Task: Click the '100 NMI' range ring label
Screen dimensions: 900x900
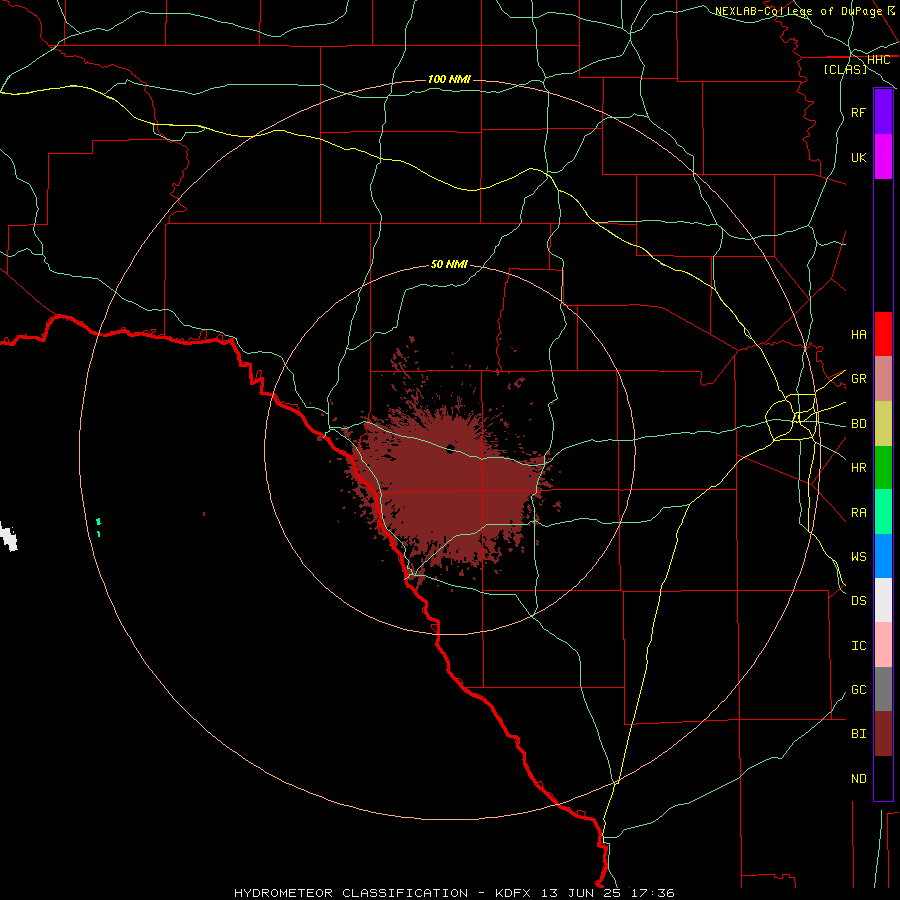Action: point(449,79)
